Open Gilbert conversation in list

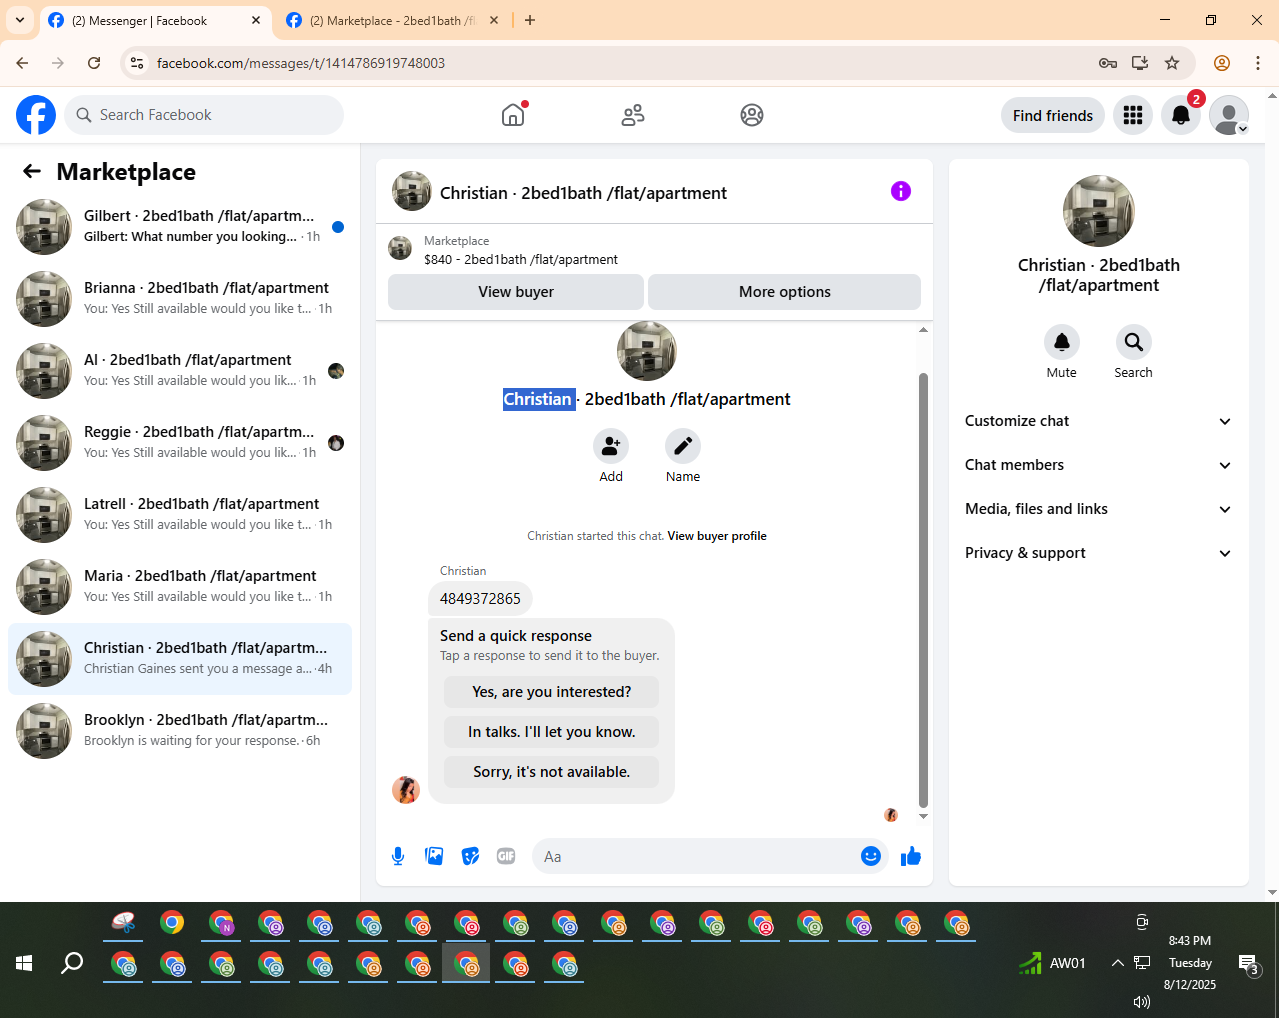[x=180, y=227]
